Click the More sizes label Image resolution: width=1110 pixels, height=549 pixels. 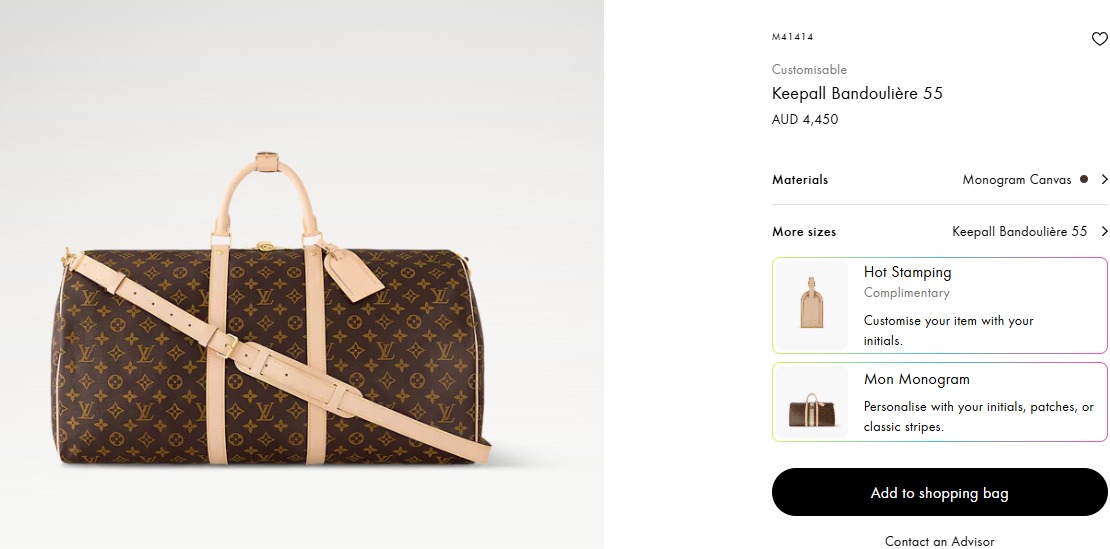coord(804,232)
